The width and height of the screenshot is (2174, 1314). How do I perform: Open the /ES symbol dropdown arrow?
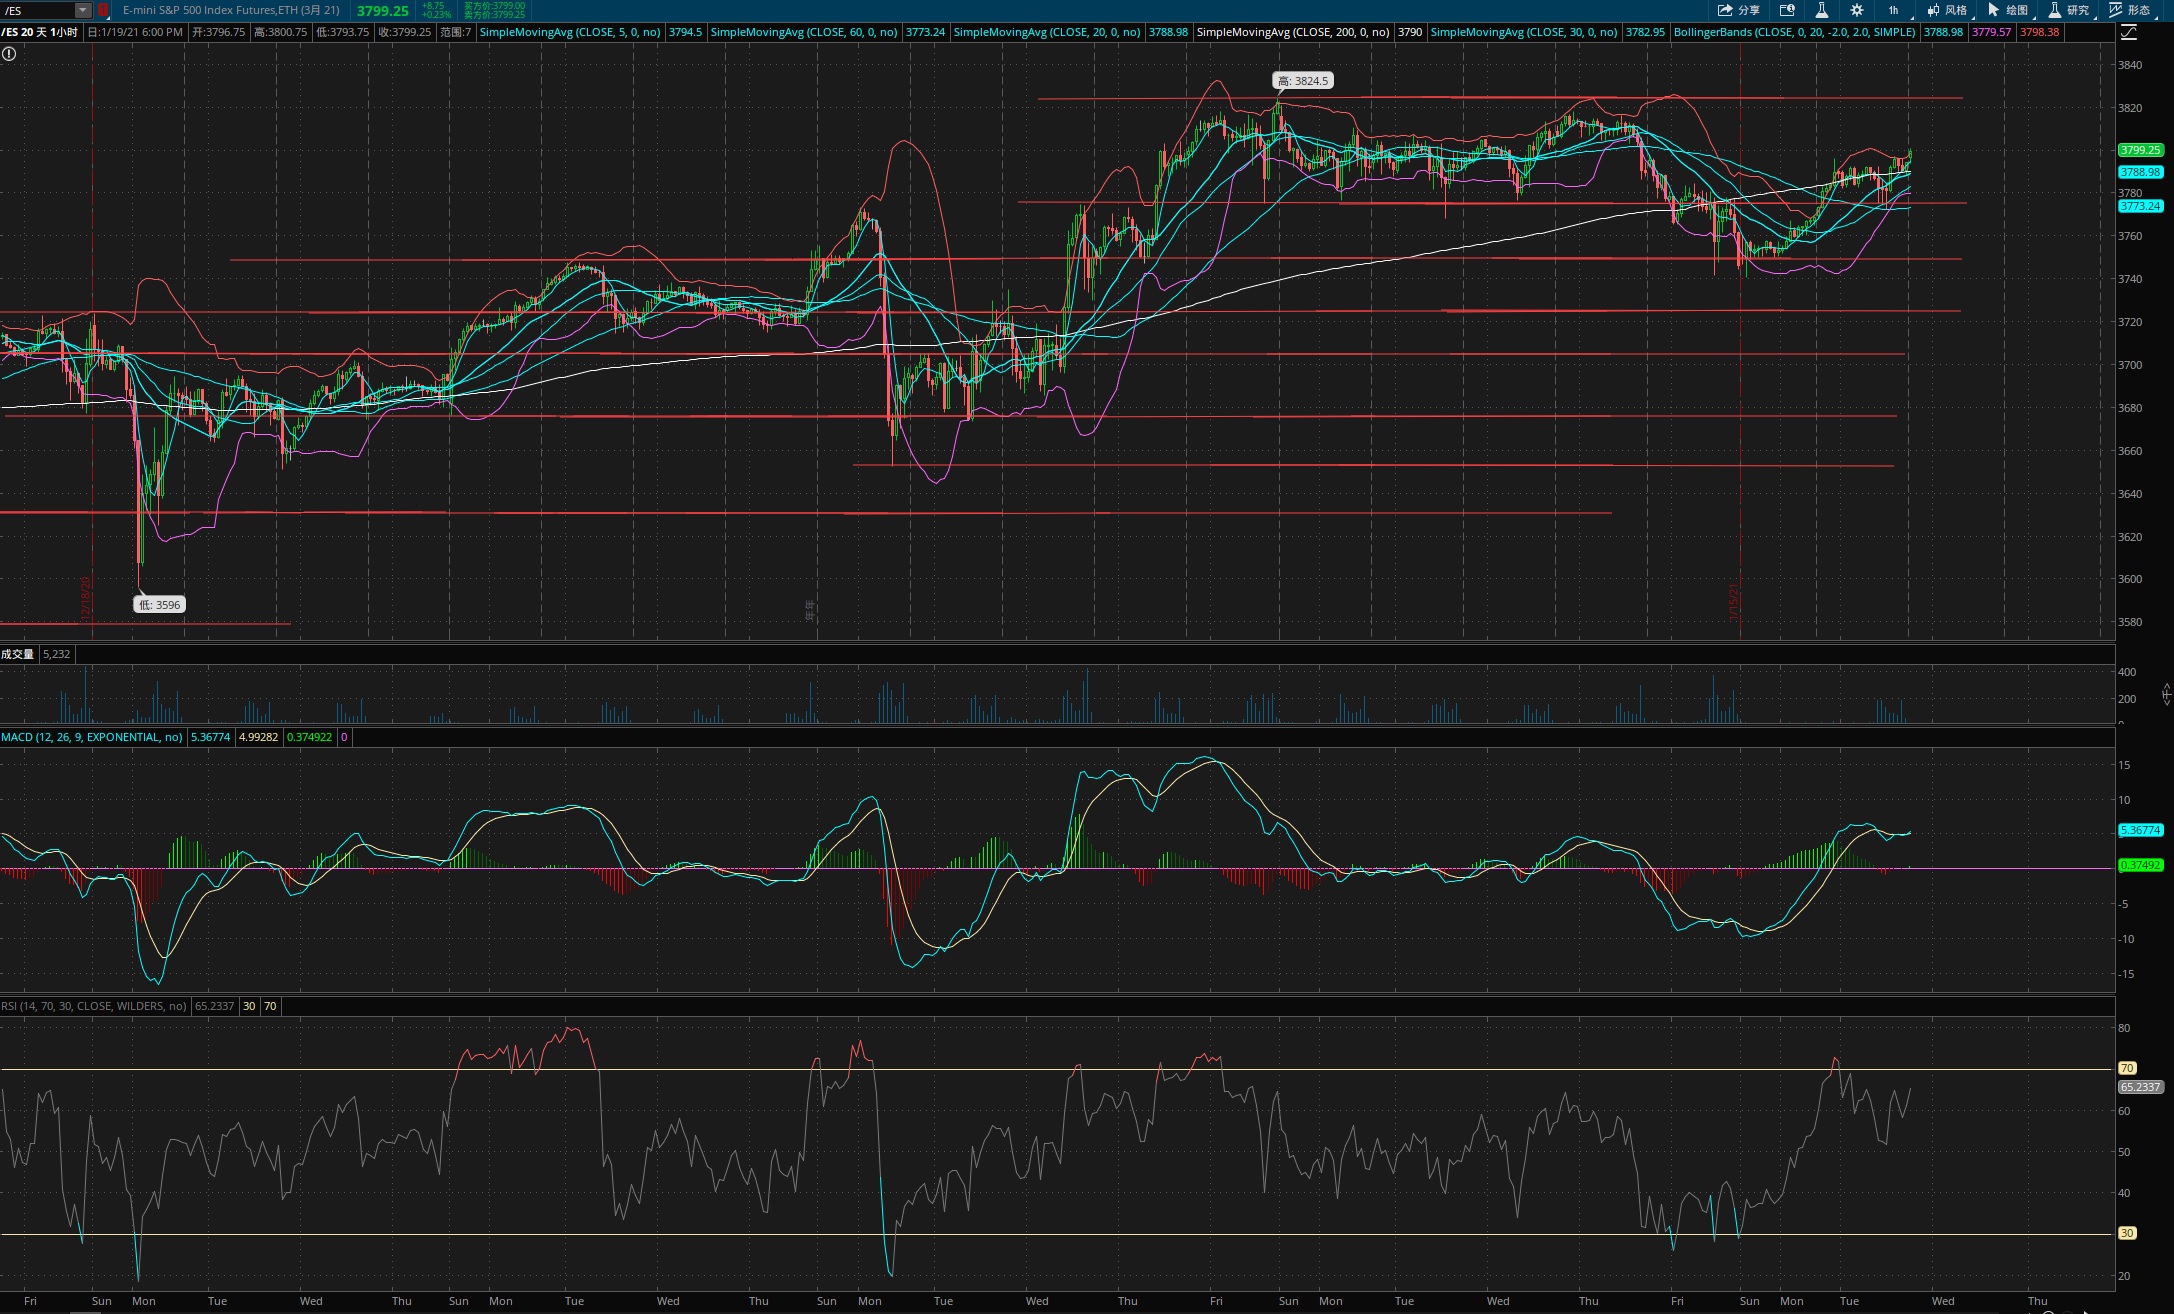pyautogui.click(x=83, y=10)
